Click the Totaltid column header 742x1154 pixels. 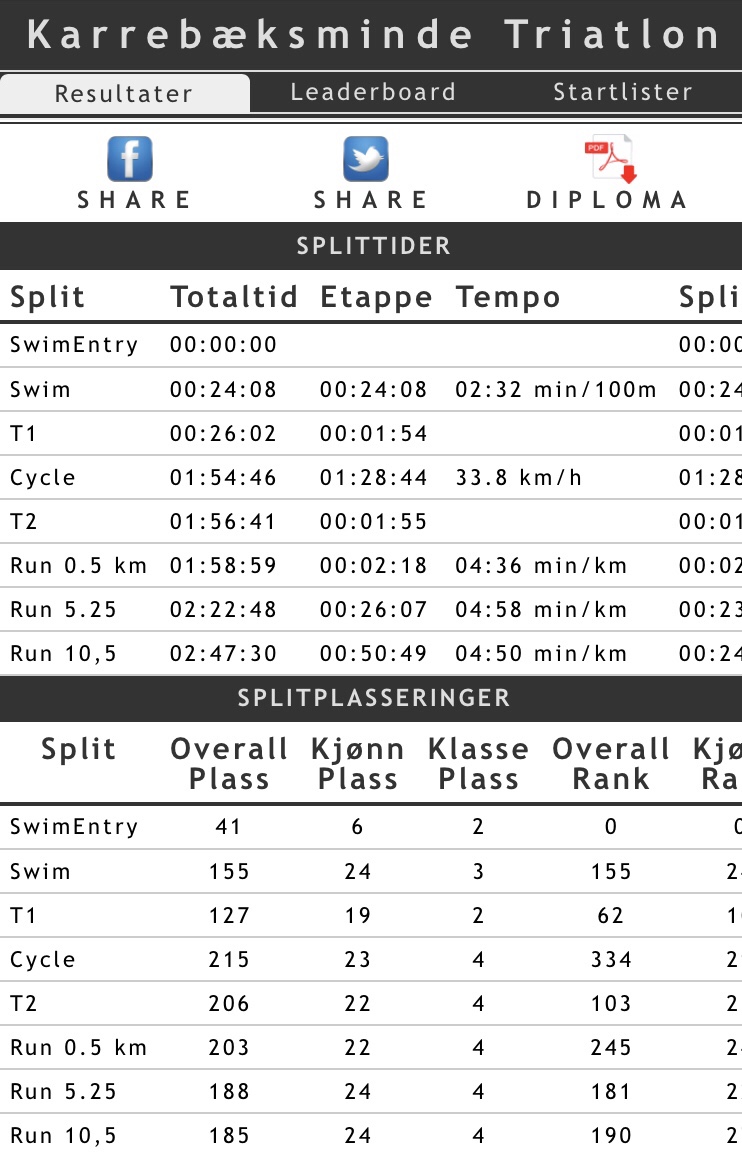coord(234,297)
